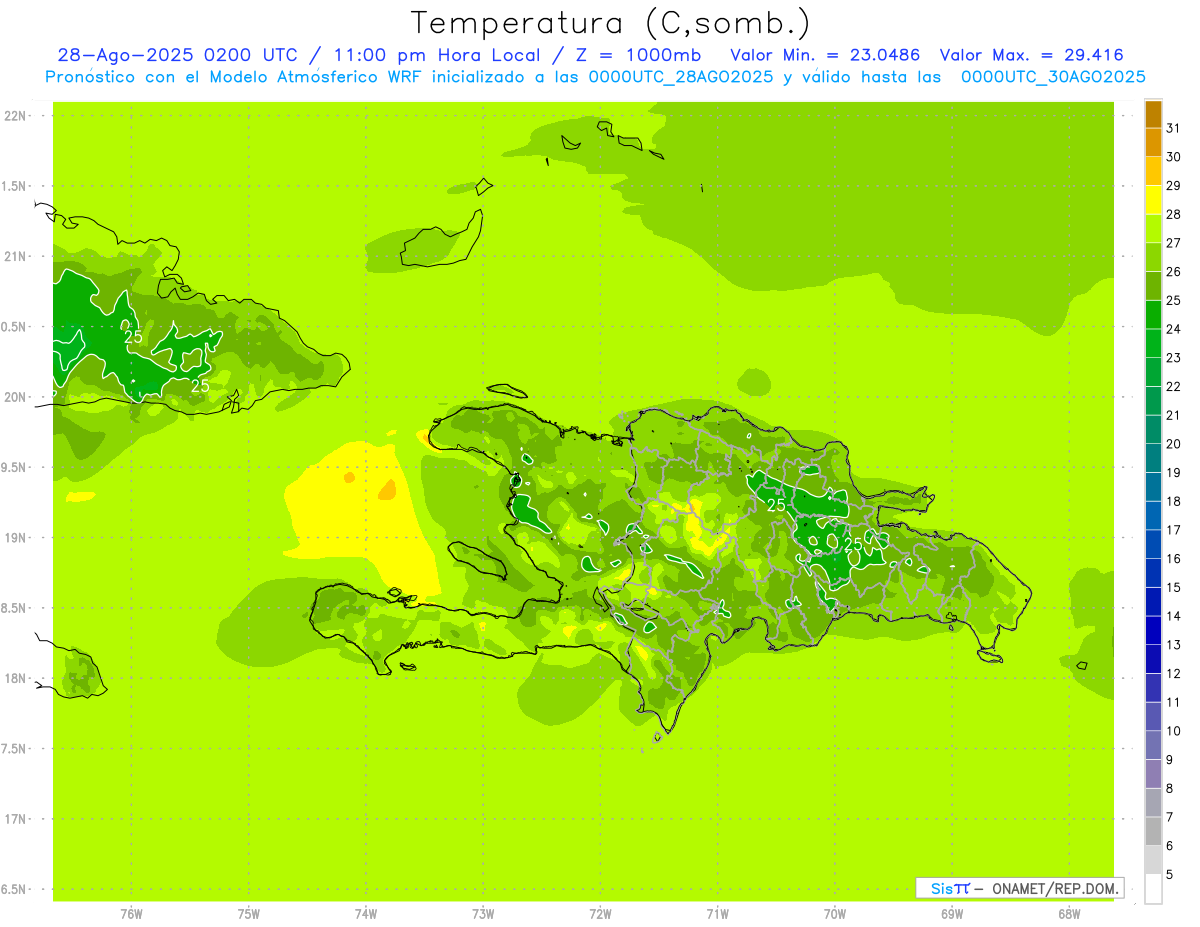Pick the top dark-orange segment above 31
1200x927 pixels.
[x=1153, y=114]
